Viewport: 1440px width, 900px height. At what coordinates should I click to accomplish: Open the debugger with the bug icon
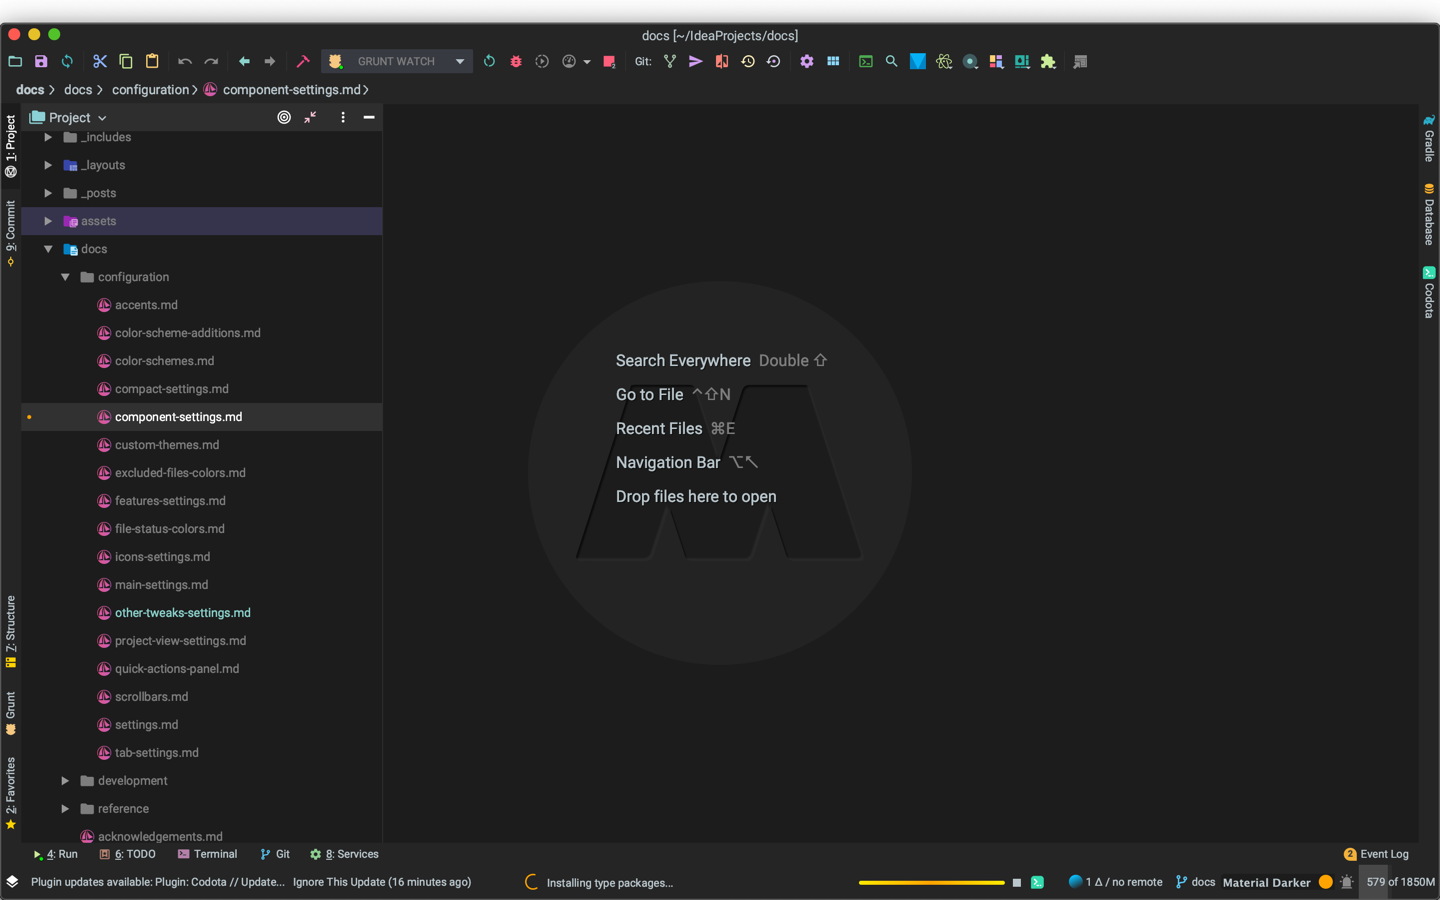coord(515,61)
